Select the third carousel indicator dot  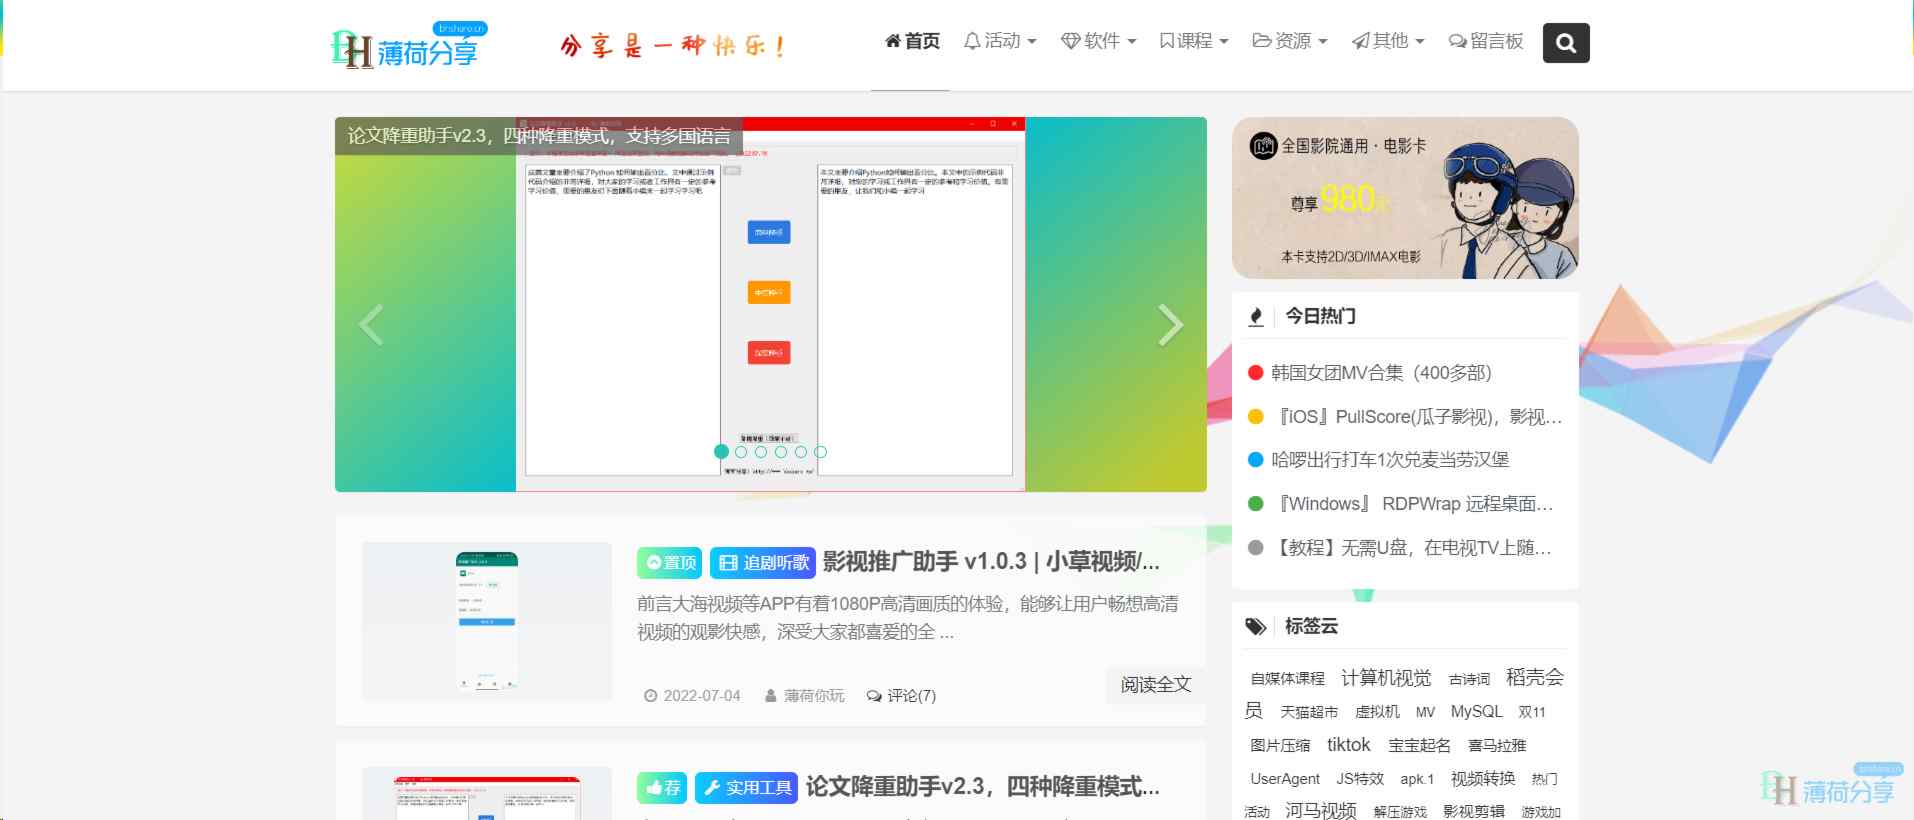[x=761, y=452]
